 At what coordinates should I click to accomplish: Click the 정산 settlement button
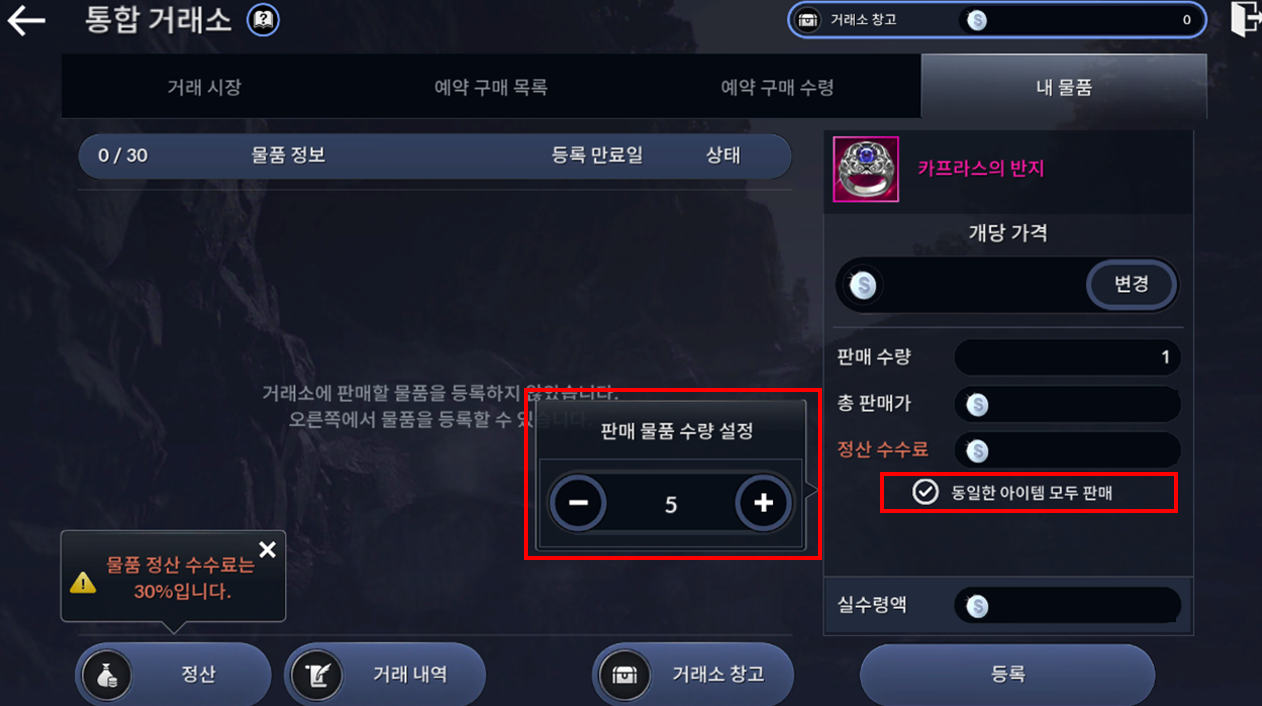point(173,674)
